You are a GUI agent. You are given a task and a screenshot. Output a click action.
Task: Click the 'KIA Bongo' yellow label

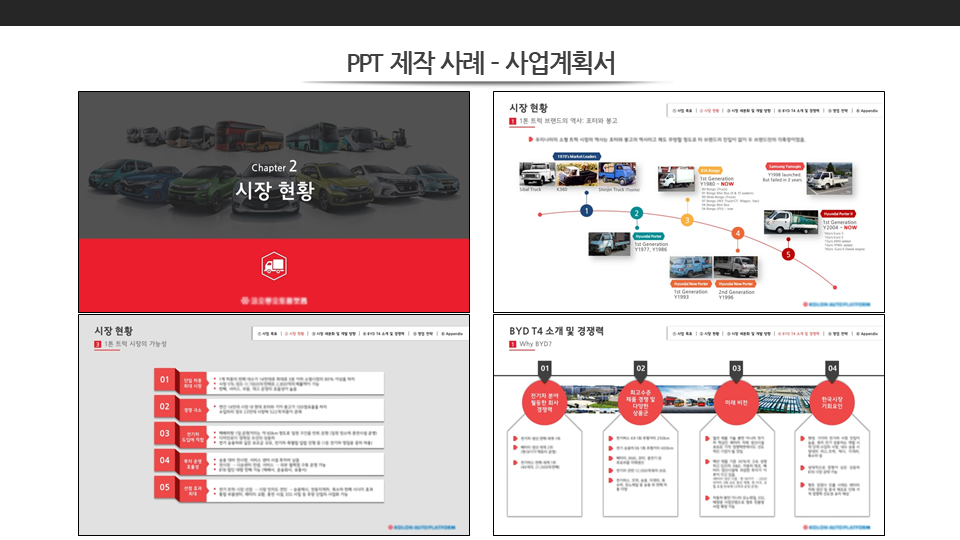click(x=711, y=171)
